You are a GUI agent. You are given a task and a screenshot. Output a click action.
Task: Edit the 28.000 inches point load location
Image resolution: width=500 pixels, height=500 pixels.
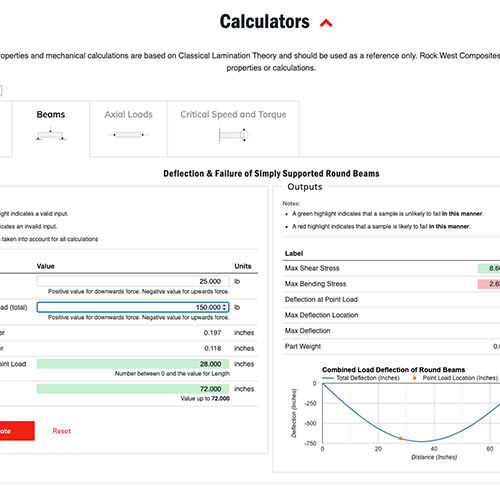133,364
